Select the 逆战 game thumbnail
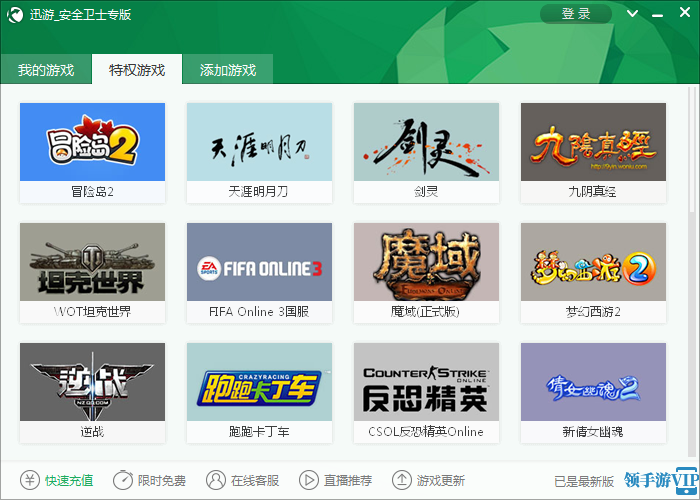The height and width of the screenshot is (500, 700). [x=92, y=382]
